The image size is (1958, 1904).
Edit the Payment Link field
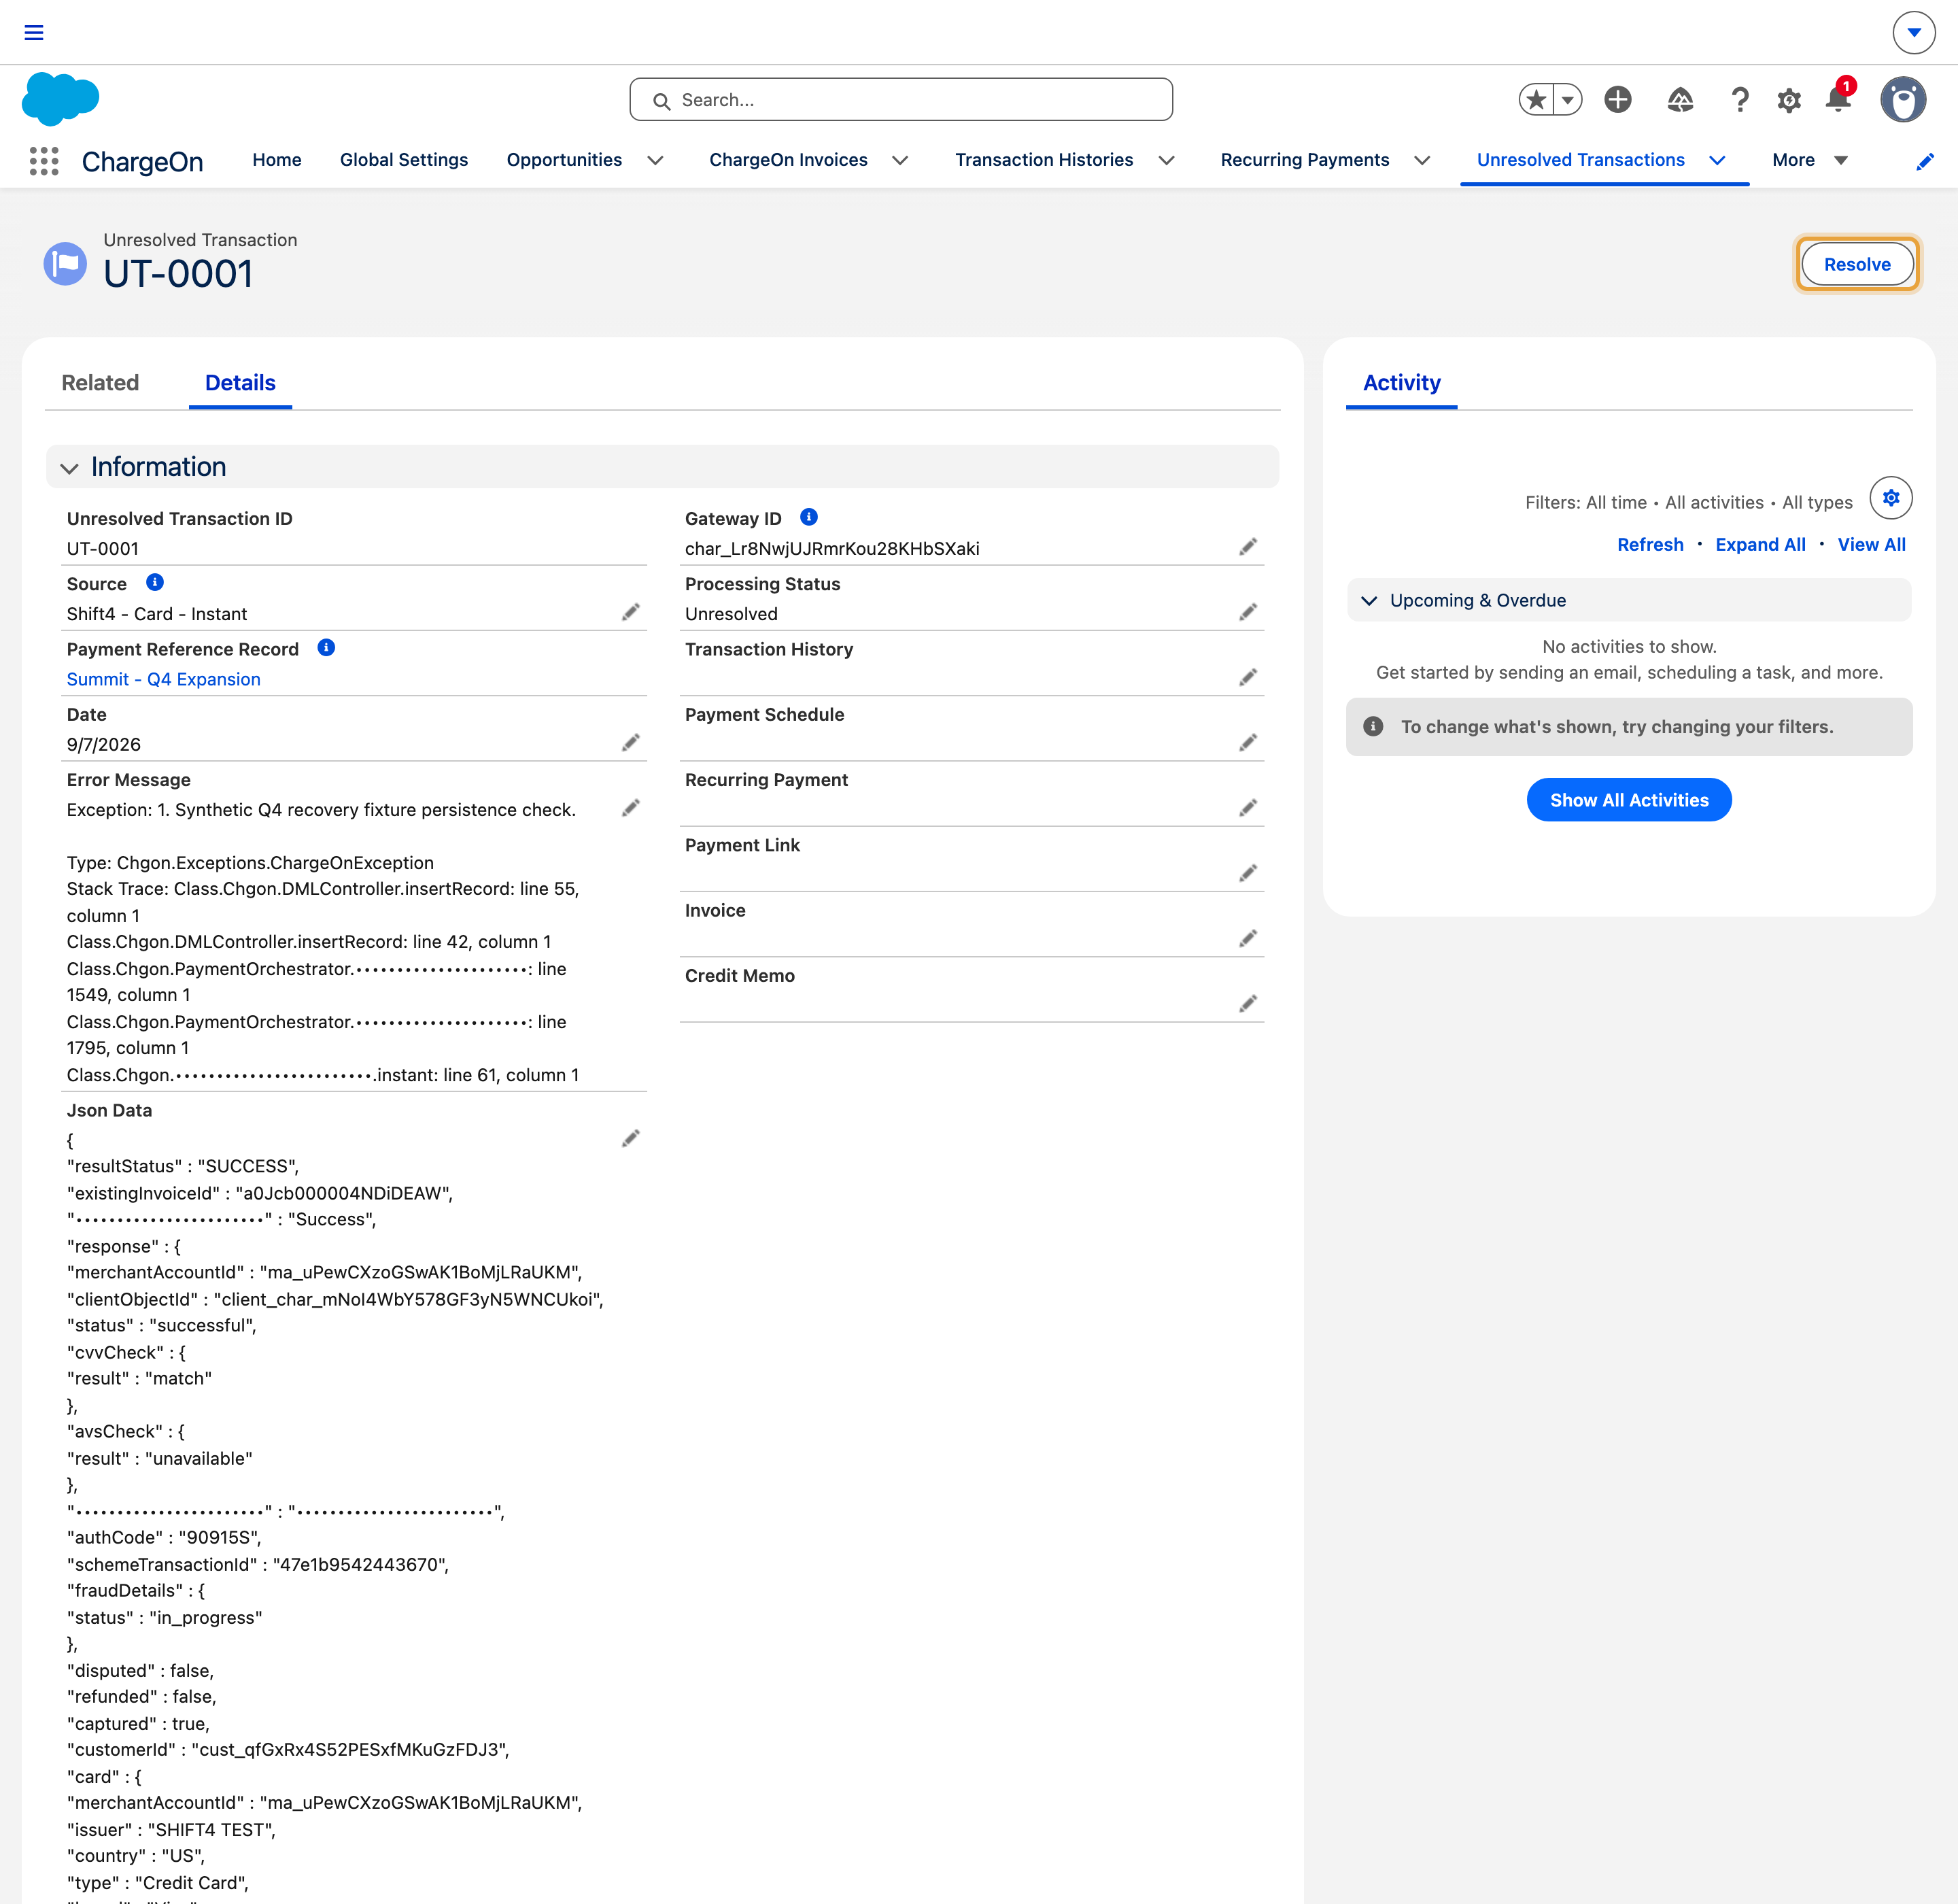coord(1248,873)
